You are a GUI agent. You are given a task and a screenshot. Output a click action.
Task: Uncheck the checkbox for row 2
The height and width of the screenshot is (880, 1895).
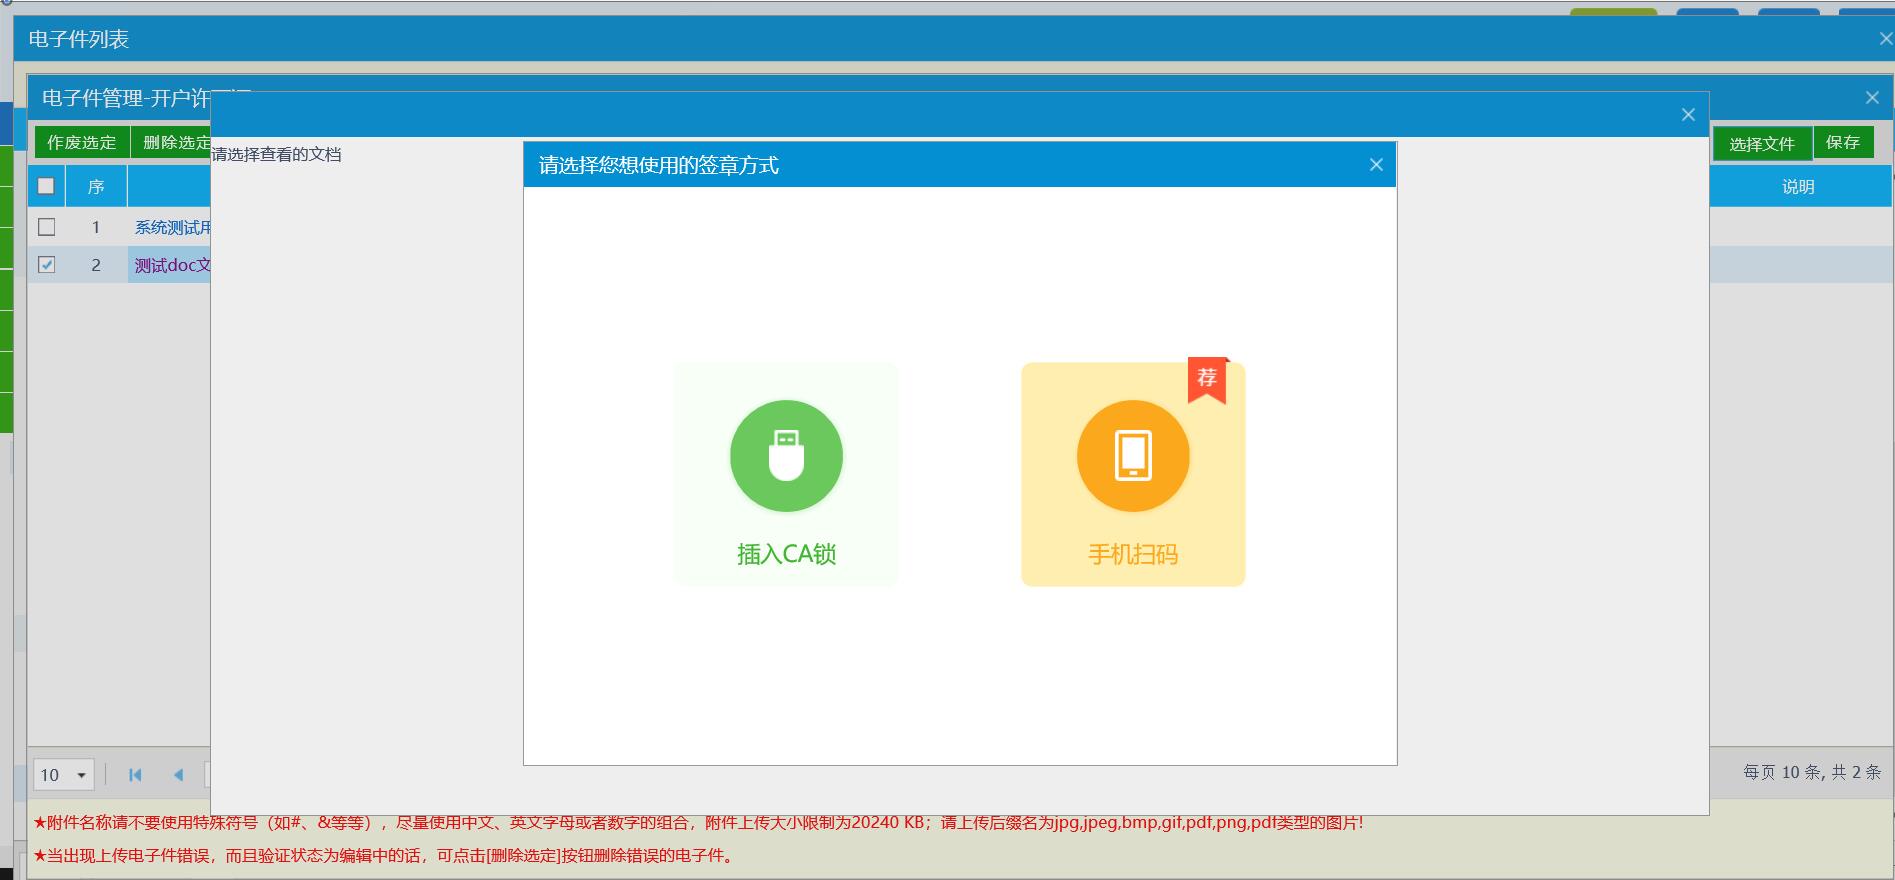pyautogui.click(x=46, y=265)
